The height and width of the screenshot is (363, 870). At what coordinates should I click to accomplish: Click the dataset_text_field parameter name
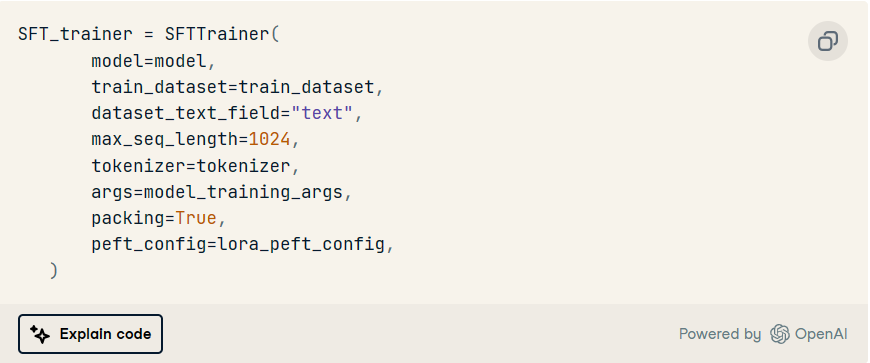(186, 114)
